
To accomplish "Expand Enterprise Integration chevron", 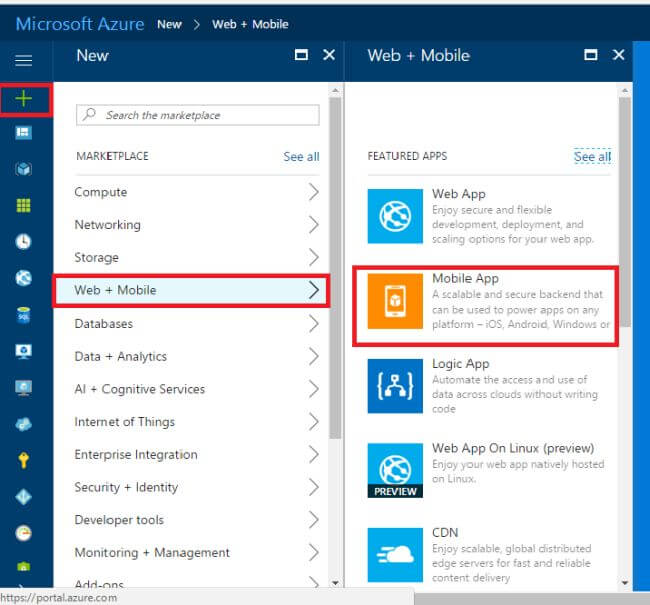I will point(314,454).
